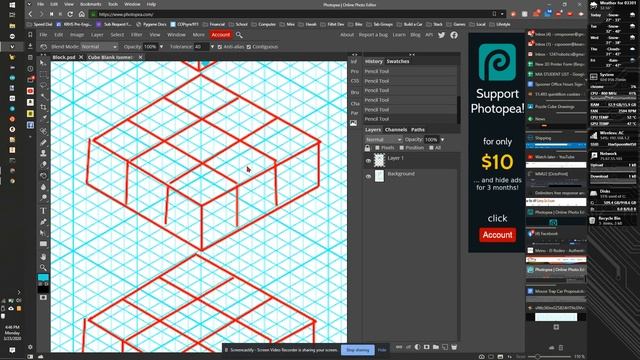Click the red Account button in menu bar

pos(220,35)
